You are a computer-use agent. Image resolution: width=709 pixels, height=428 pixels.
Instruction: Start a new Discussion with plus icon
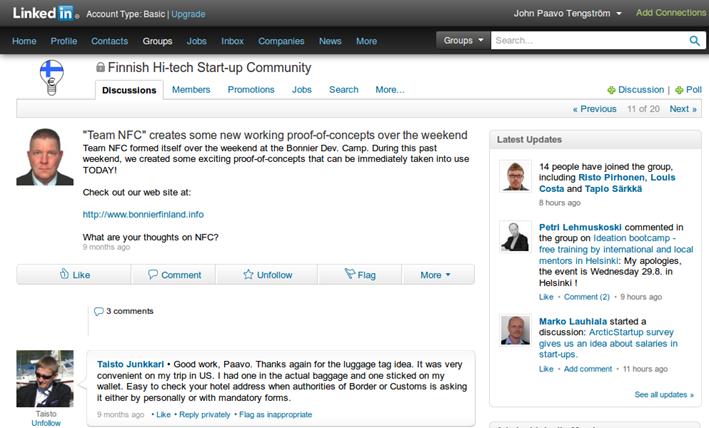635,89
